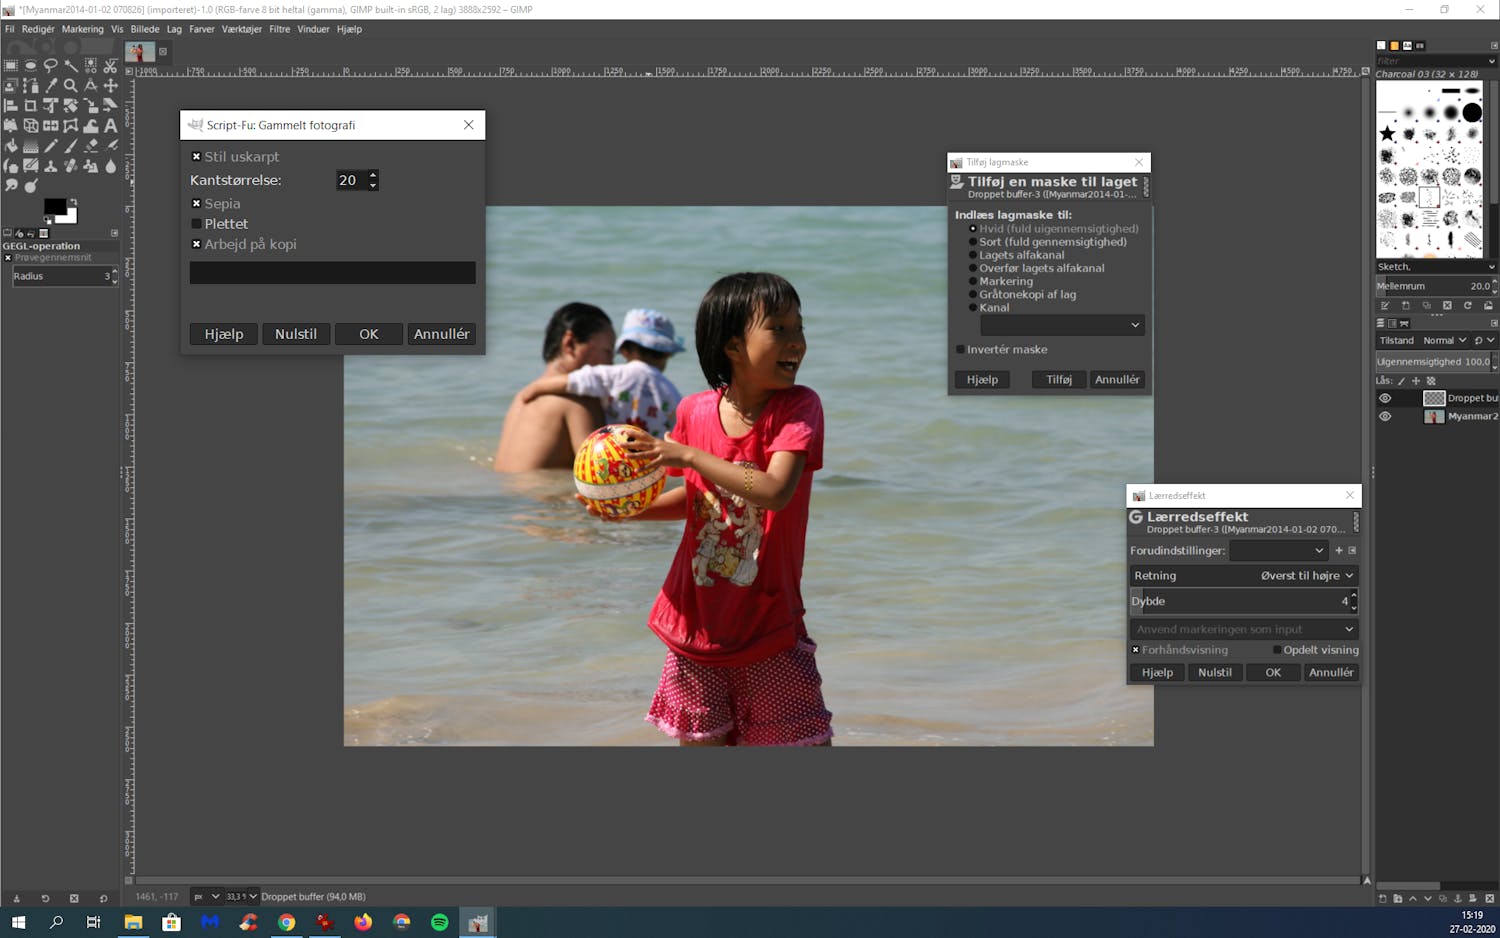Select the Crop tool
The height and width of the screenshot is (938, 1500).
tap(30, 105)
